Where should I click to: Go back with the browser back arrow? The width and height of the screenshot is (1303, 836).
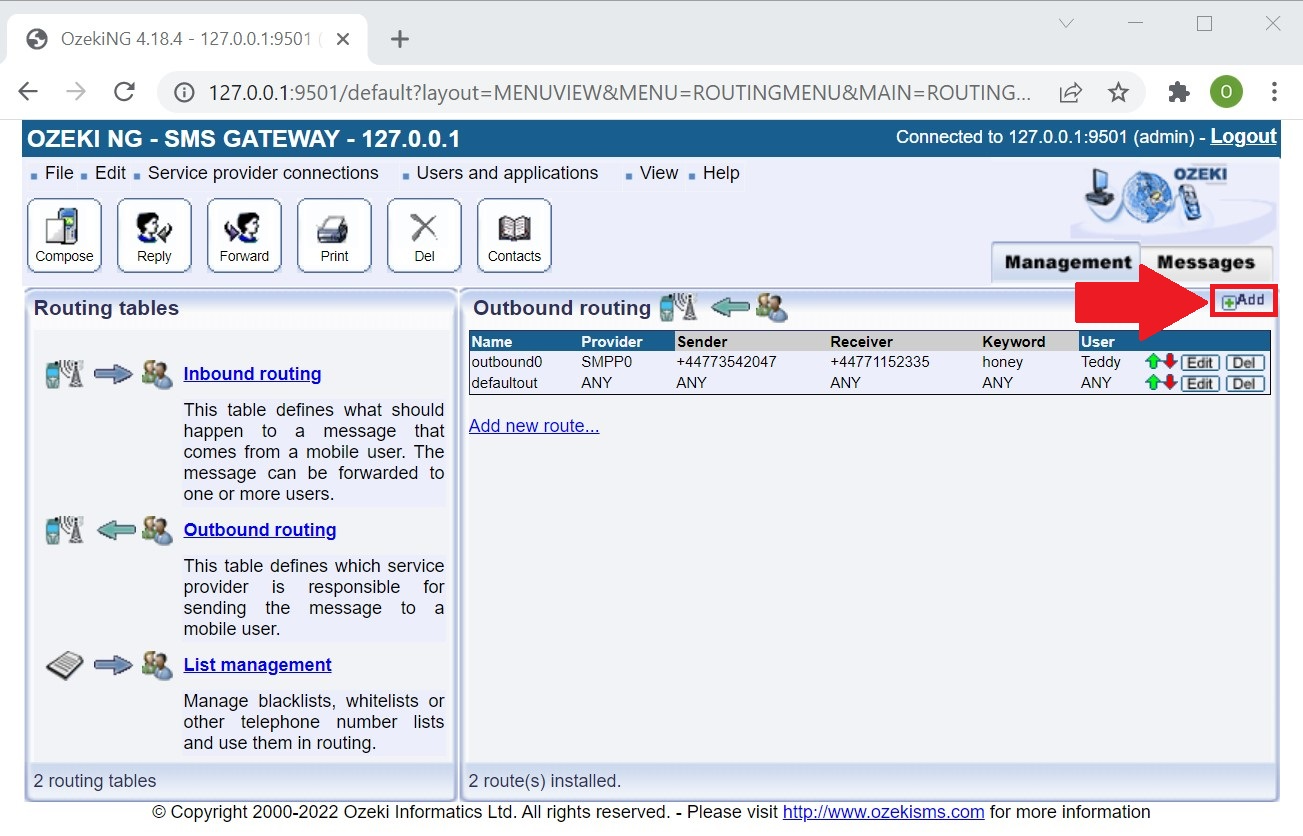(28, 92)
